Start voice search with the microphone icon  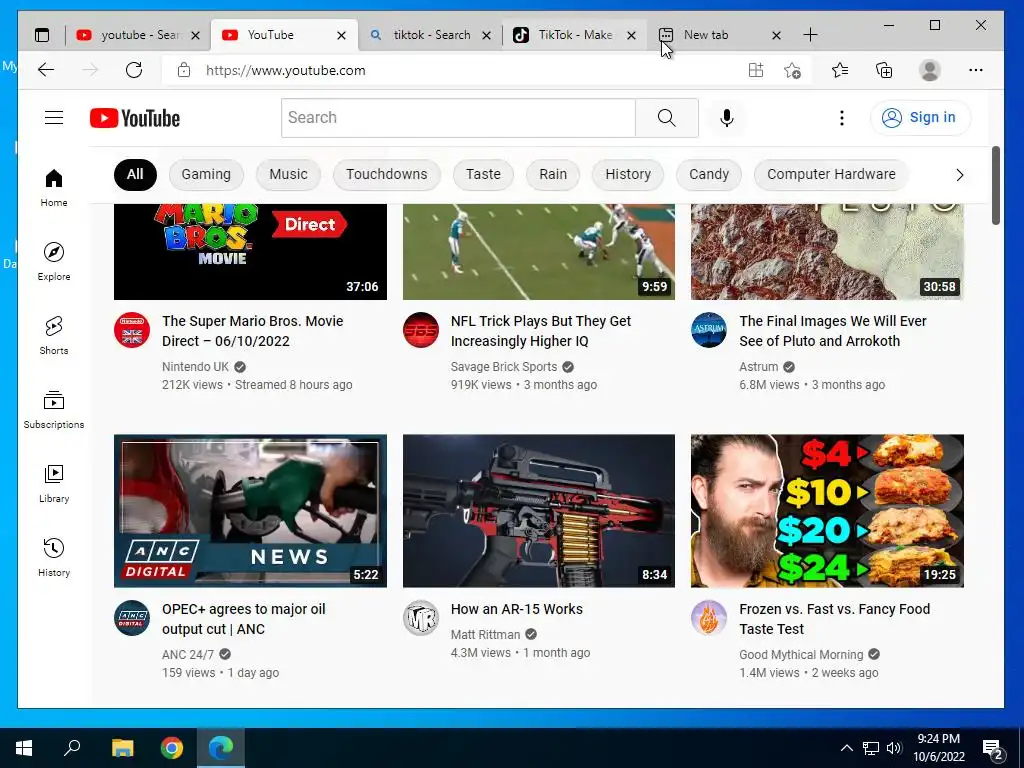(x=726, y=118)
